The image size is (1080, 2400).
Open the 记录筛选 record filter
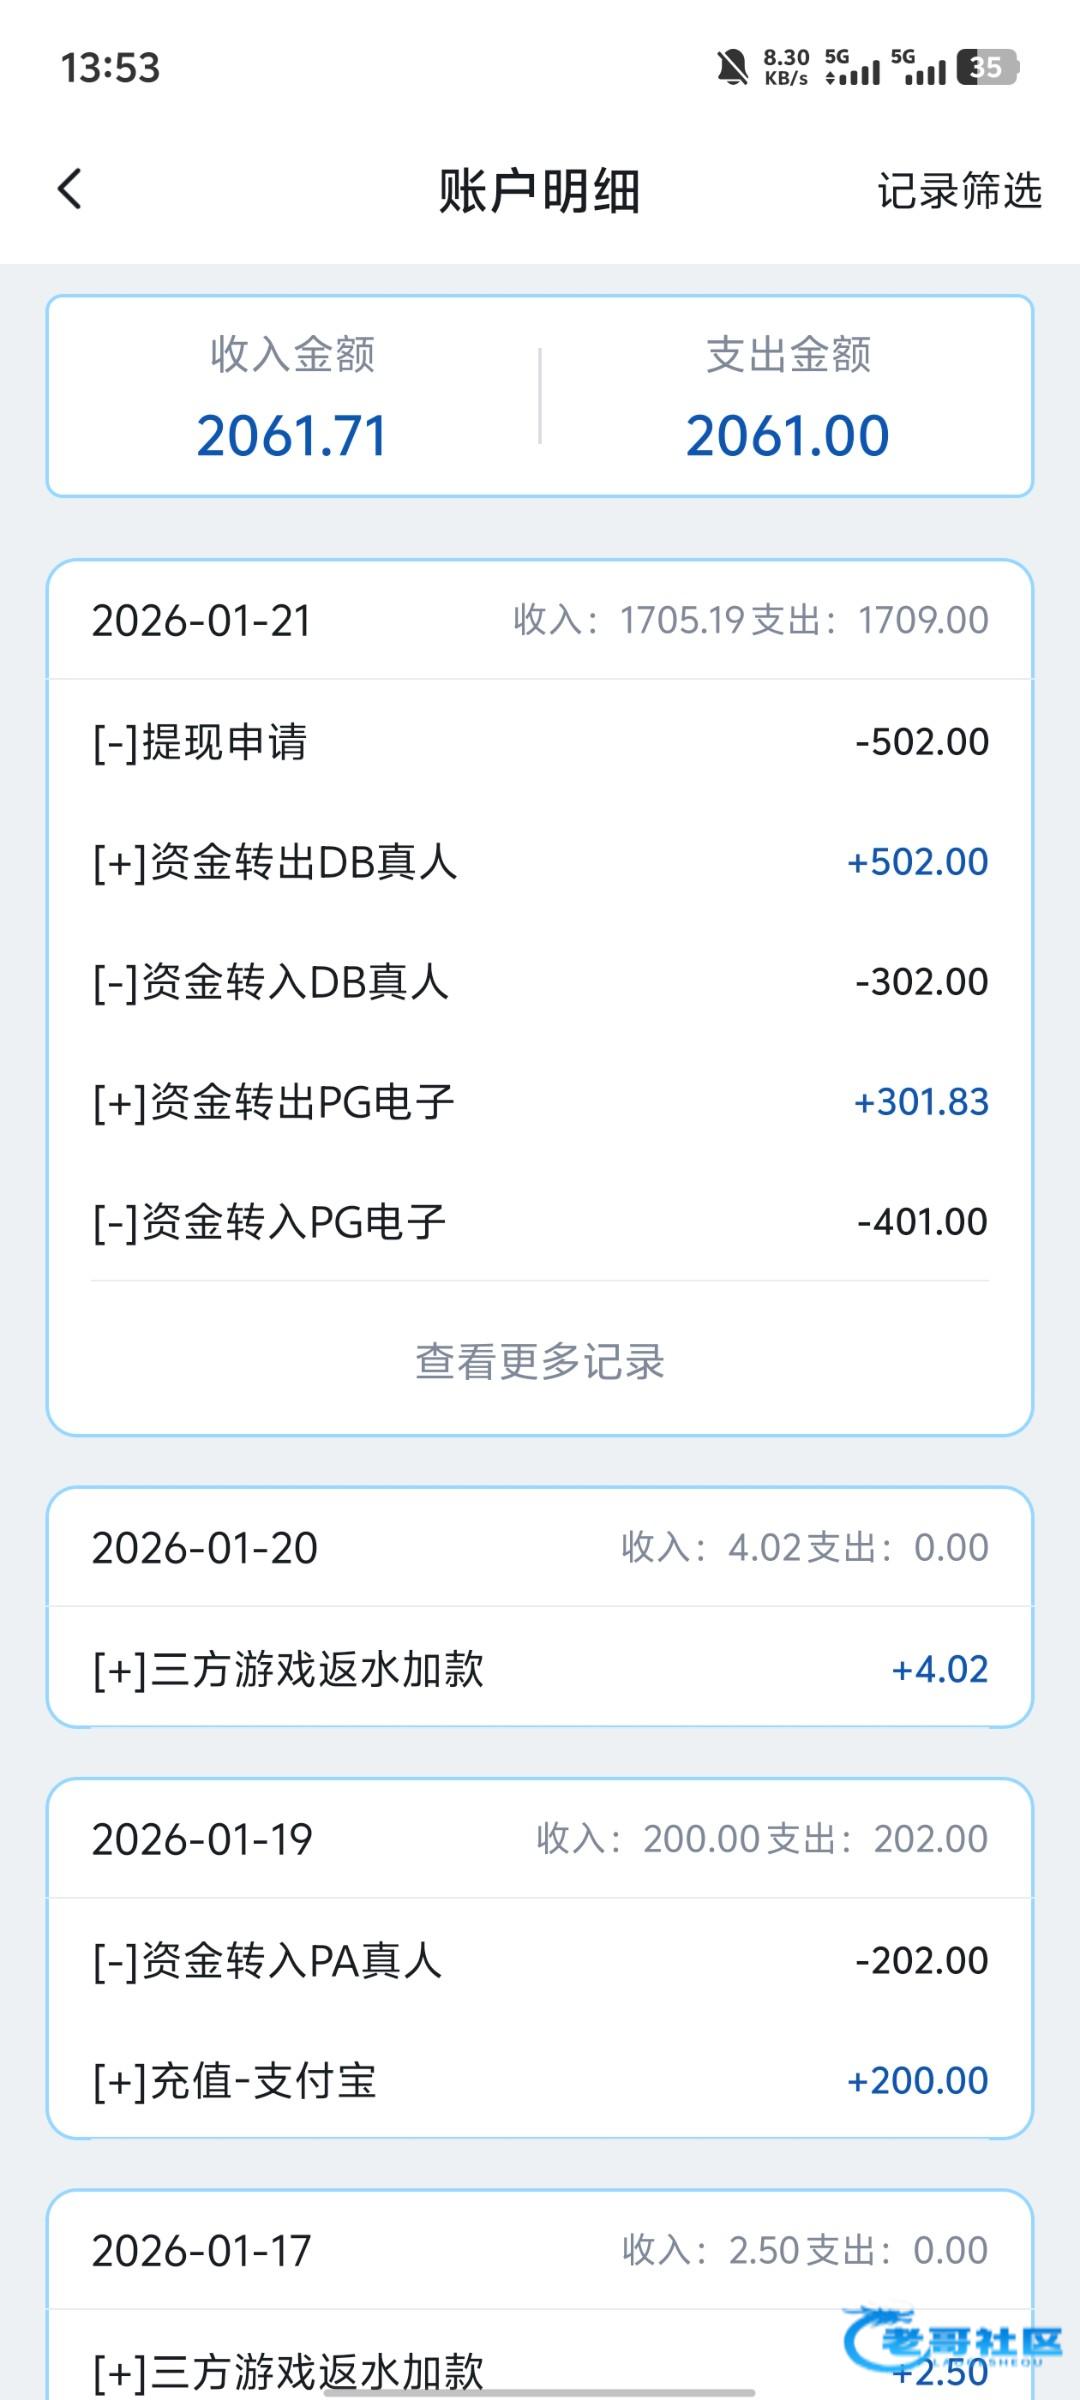[x=959, y=190]
